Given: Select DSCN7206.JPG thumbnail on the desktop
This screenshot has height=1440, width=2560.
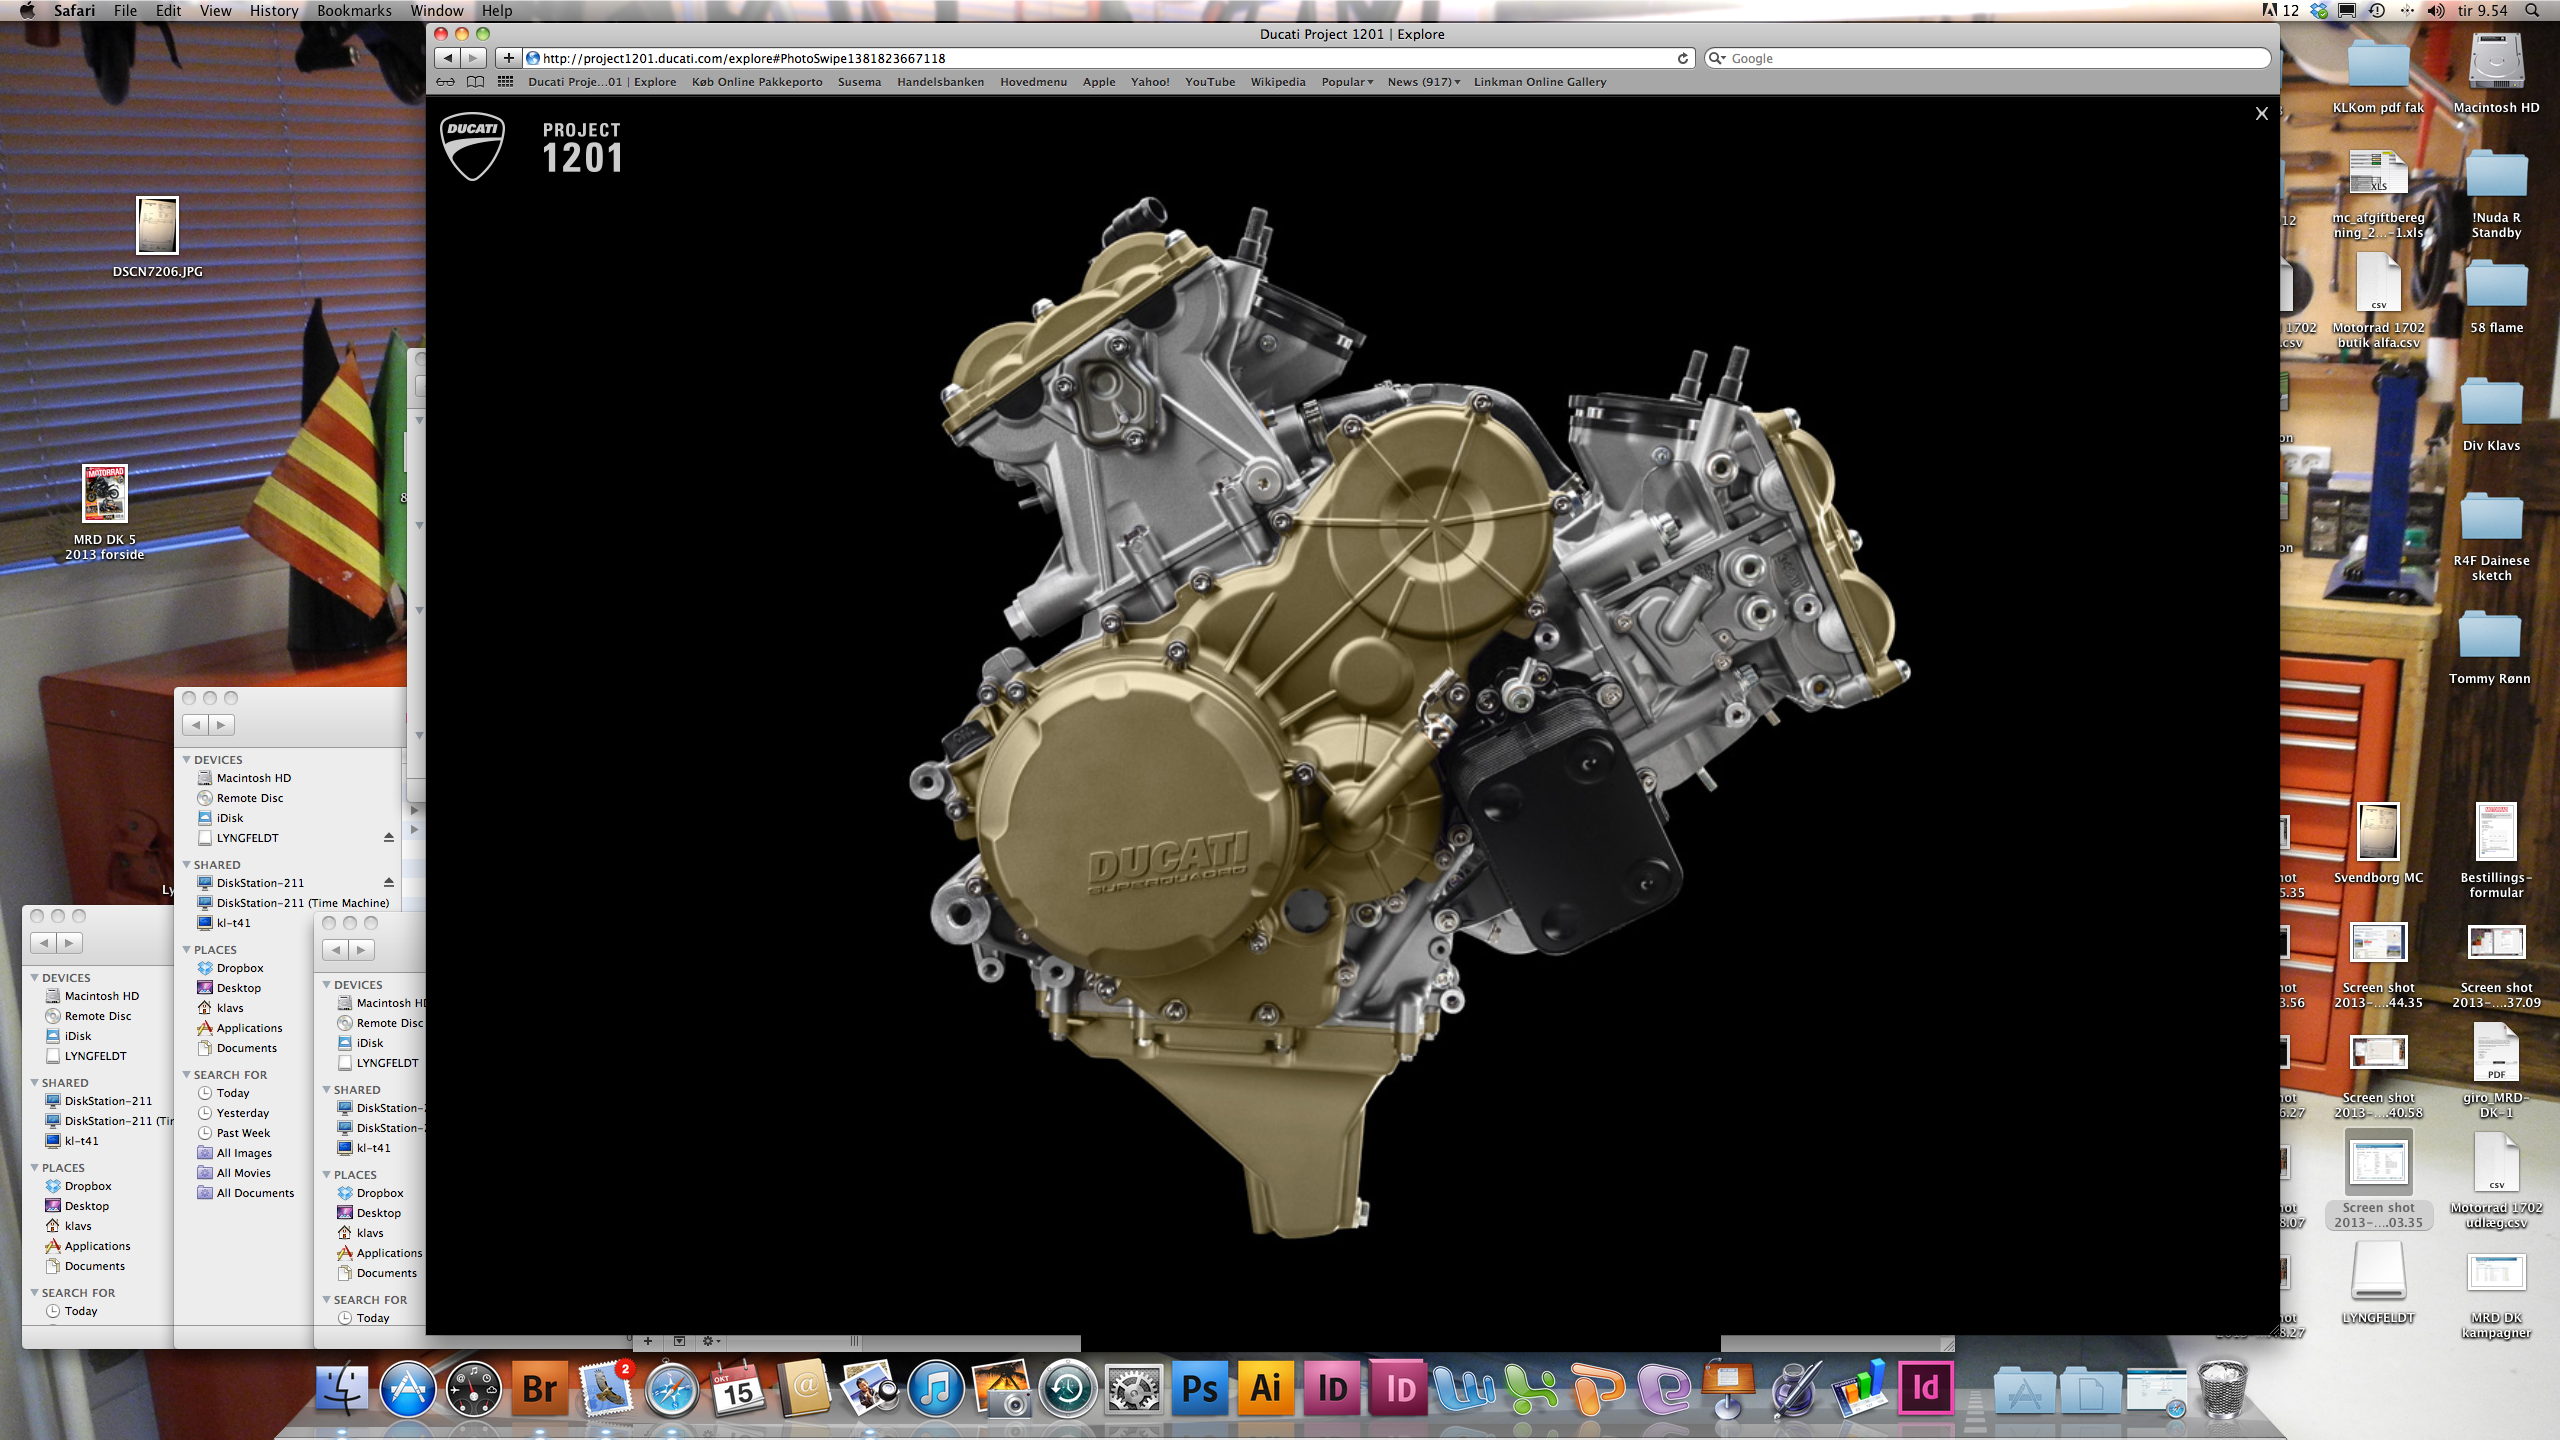Looking at the screenshot, I should (x=157, y=226).
